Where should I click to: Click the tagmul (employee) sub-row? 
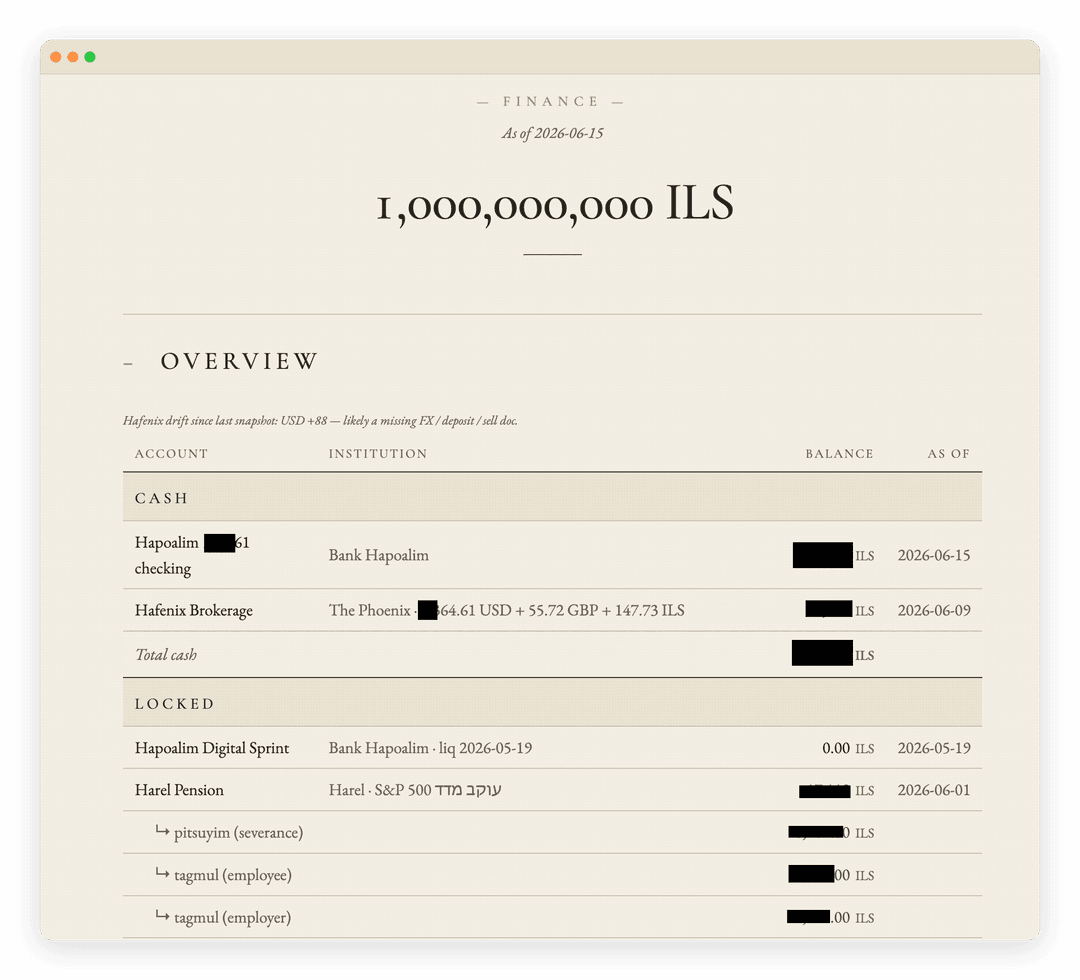(x=552, y=875)
